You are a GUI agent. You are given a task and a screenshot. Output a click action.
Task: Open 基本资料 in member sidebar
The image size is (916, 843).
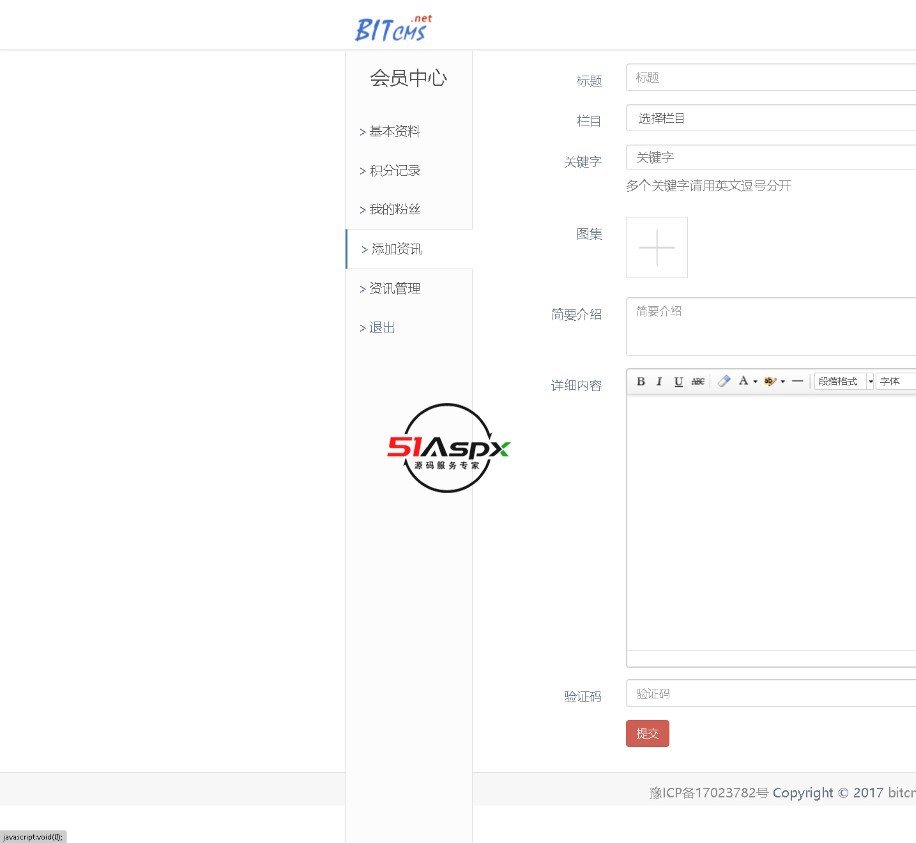(x=394, y=131)
